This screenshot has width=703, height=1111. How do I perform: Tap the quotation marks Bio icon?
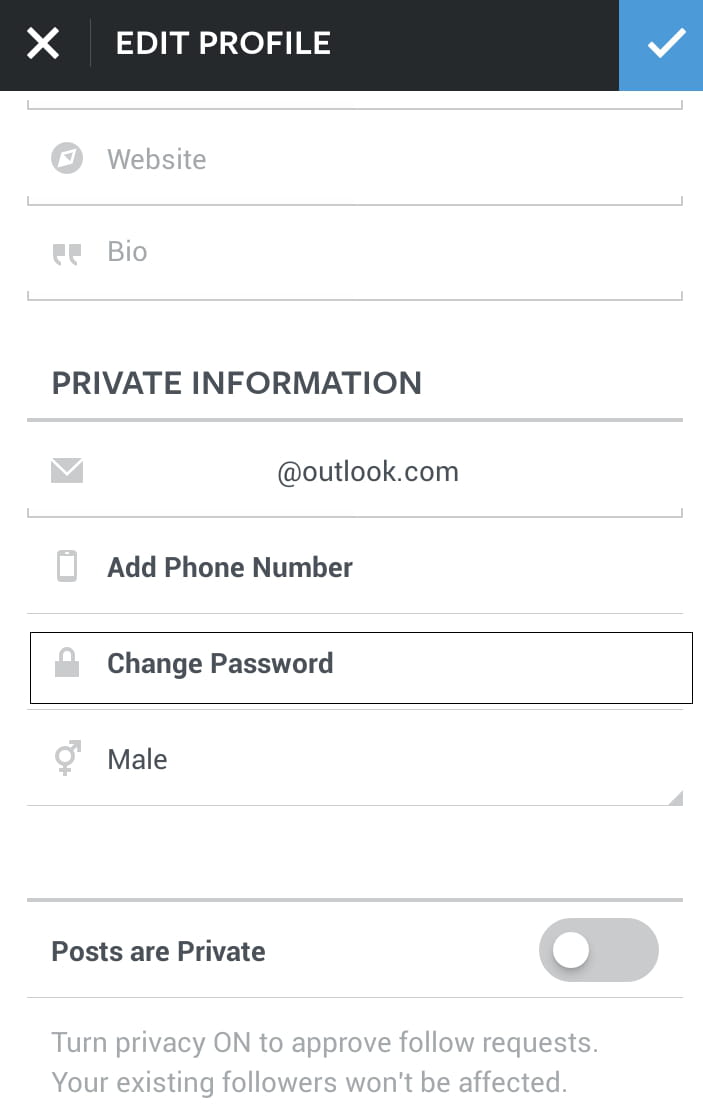tap(67, 253)
